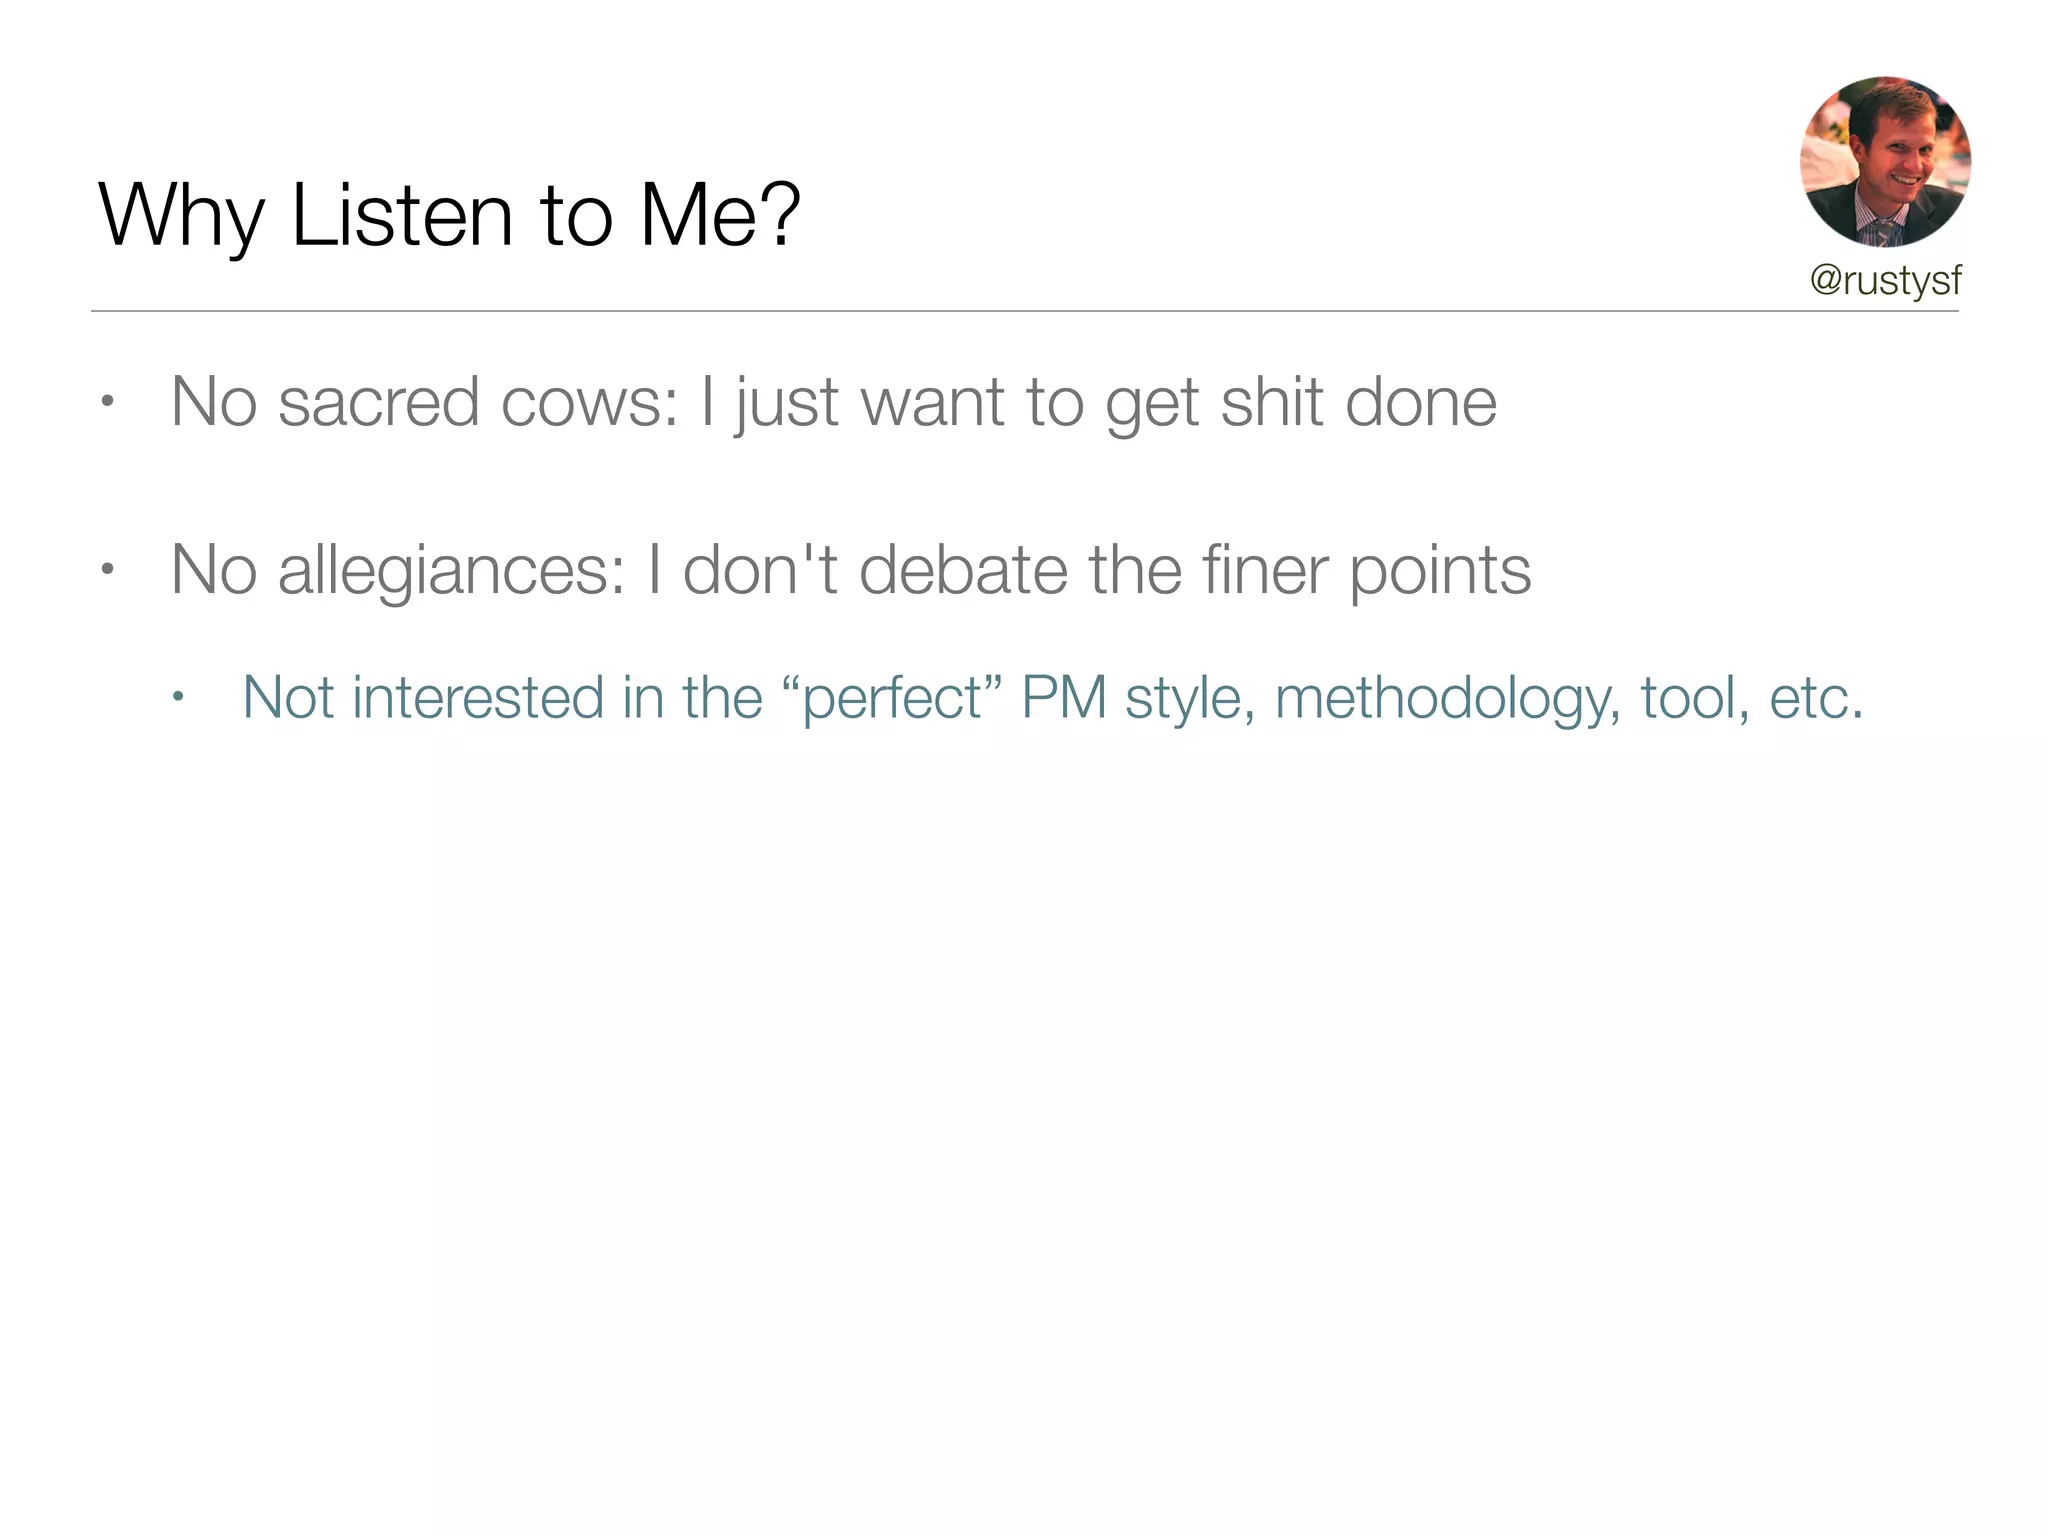This screenshot has width=2048, height=1536.
Task: Click the 'Not interested in' sub-bullet text
Action: pyautogui.click(x=1052, y=698)
